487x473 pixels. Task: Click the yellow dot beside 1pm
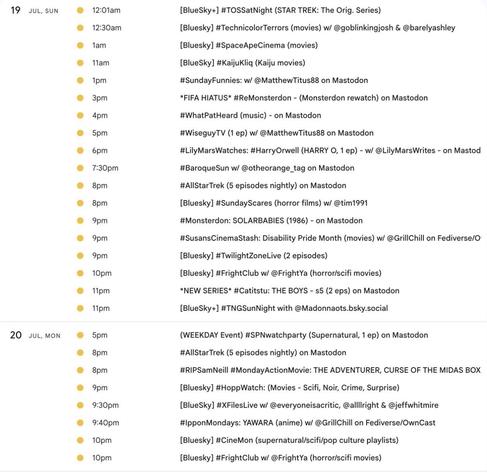click(x=80, y=80)
